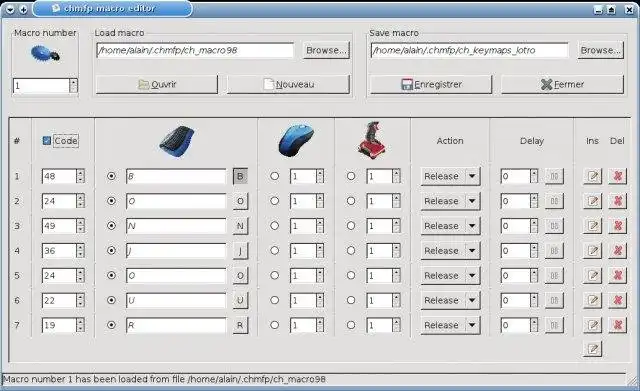Delete row 5 with red X
Image resolution: width=640 pixels, height=391 pixels.
[618, 275]
